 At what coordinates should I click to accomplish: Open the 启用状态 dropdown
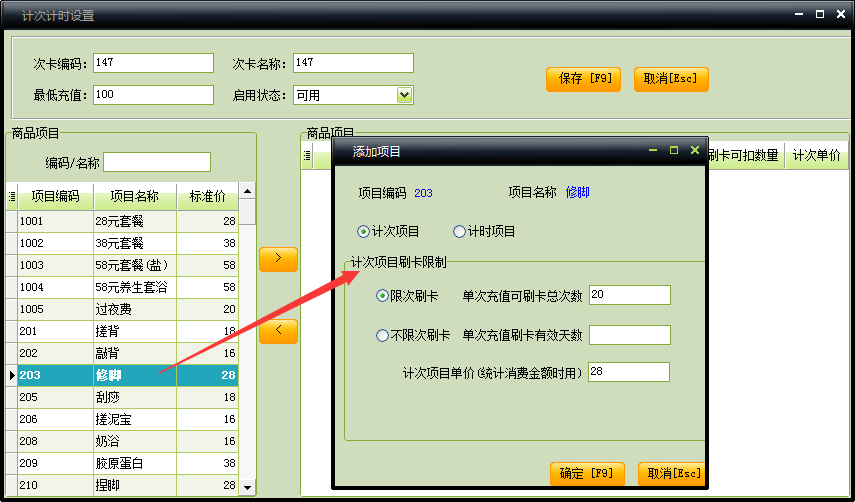404,95
